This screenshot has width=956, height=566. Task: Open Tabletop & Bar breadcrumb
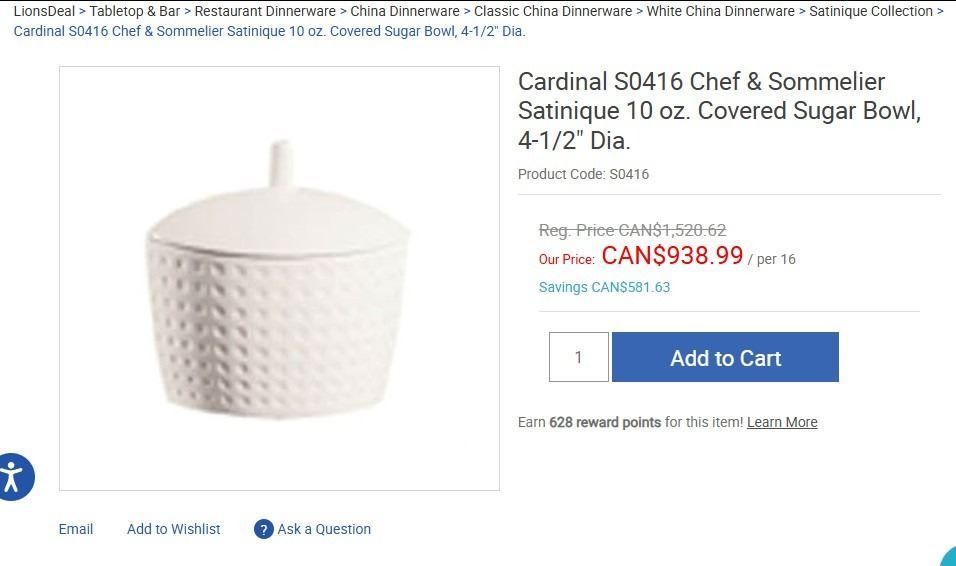(x=135, y=11)
